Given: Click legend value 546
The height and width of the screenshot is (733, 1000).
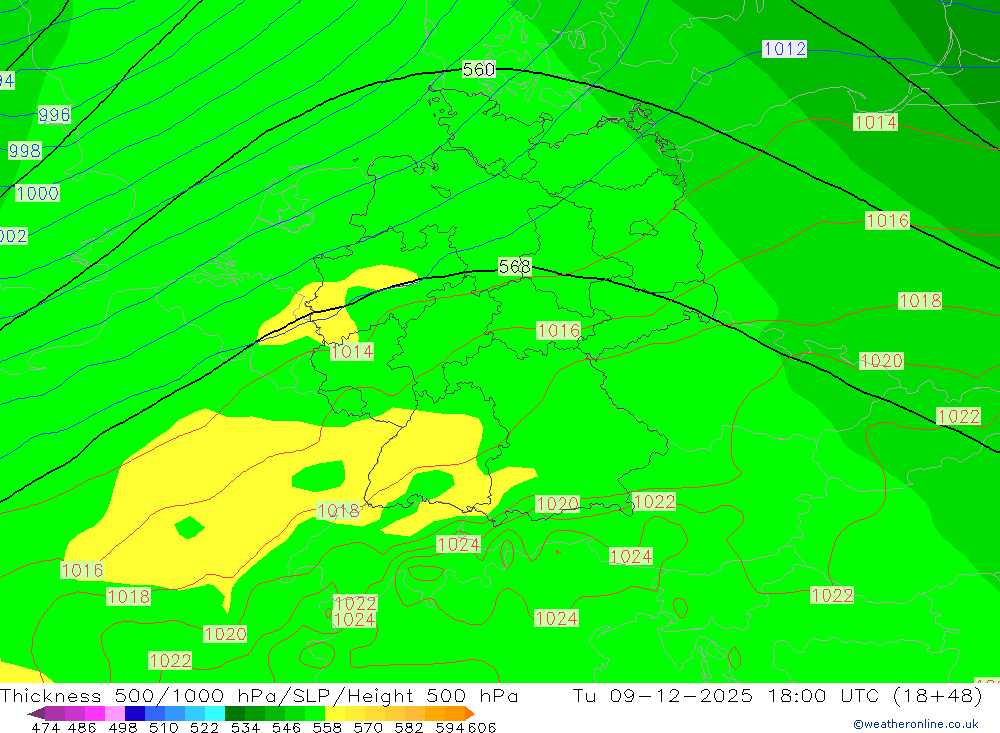Looking at the screenshot, I should (x=286, y=727).
